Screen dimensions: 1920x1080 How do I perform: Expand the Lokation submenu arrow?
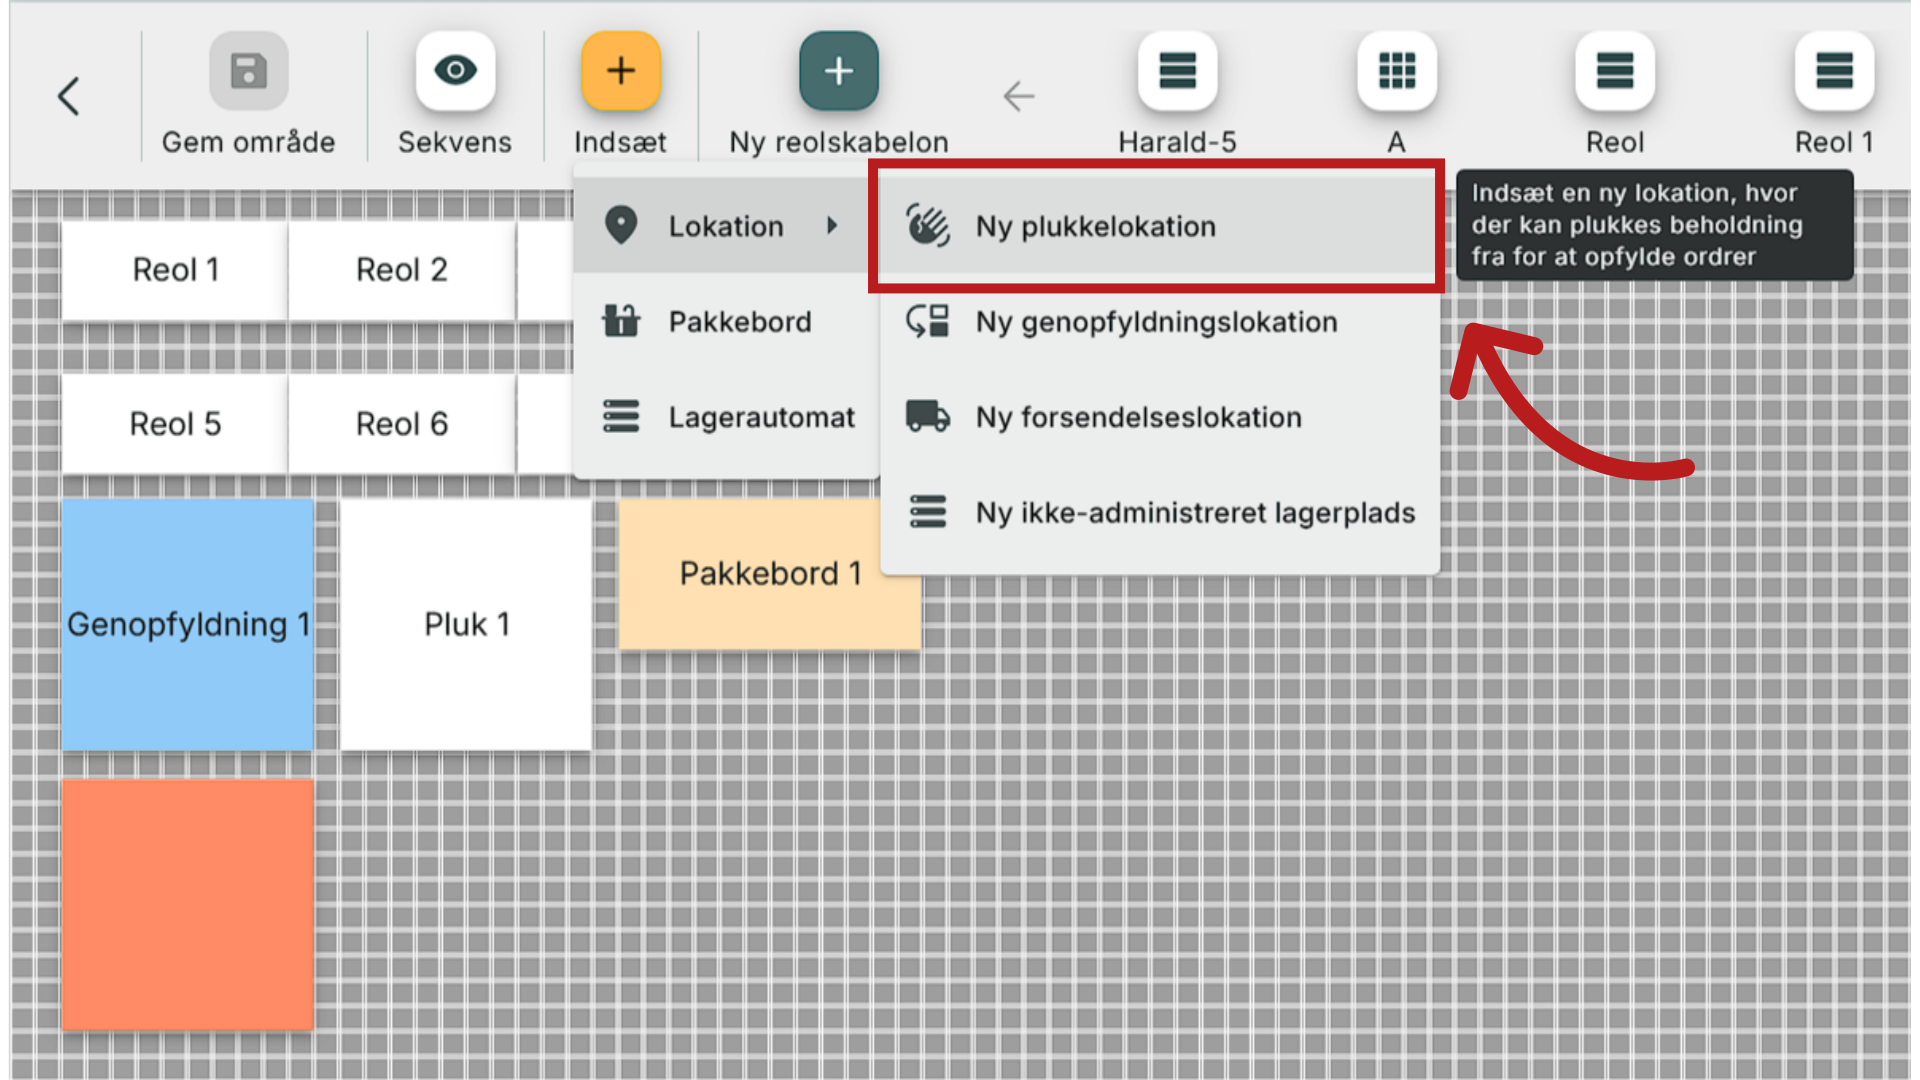tap(831, 226)
